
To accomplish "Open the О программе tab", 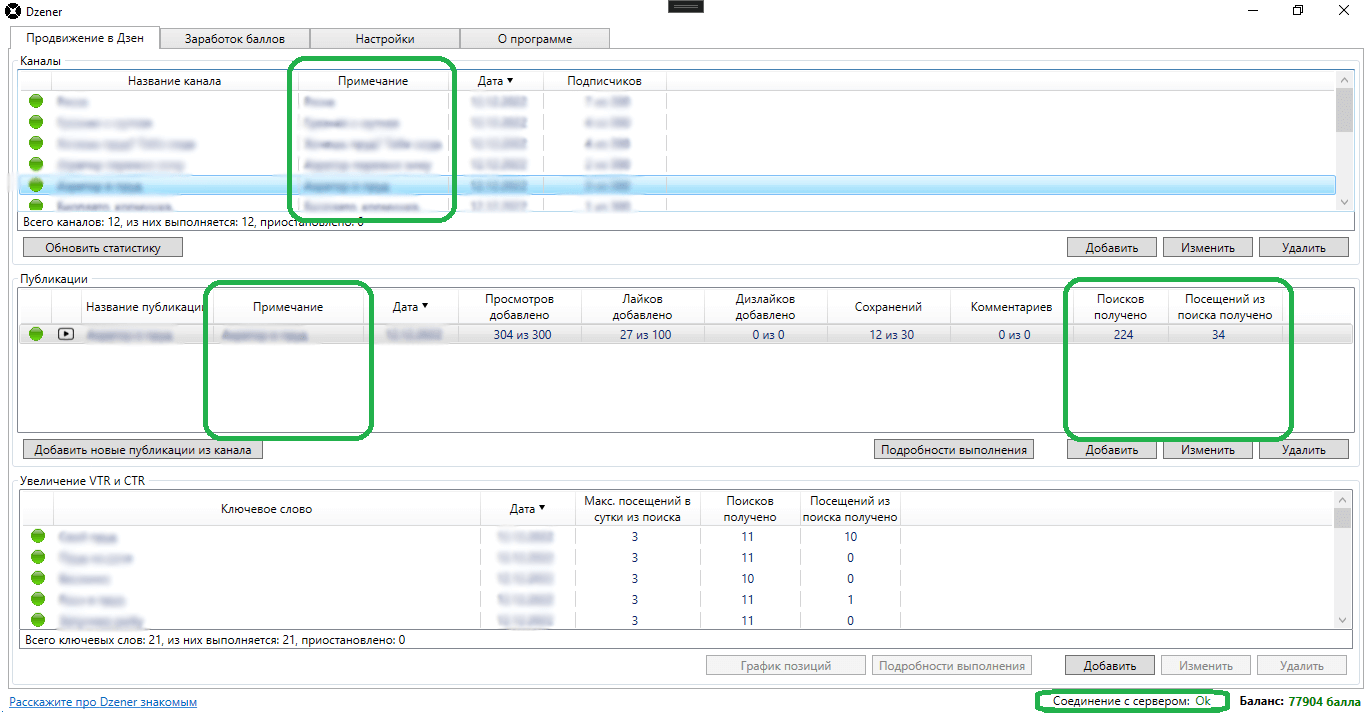I will [535, 39].
